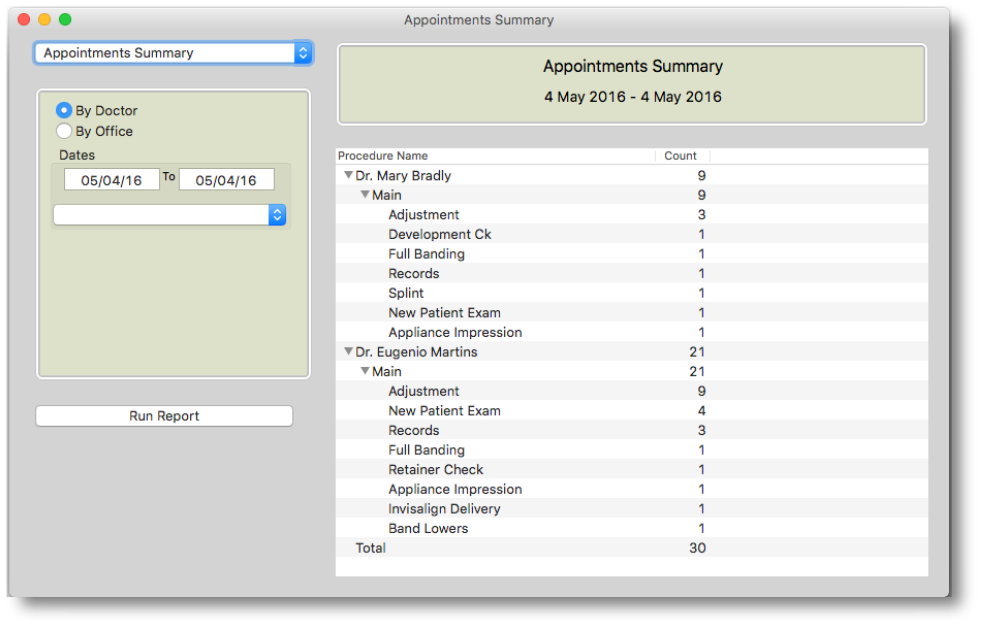Open the Appointments Summary report dropdown
The width and height of the screenshot is (981, 620).
pos(173,53)
